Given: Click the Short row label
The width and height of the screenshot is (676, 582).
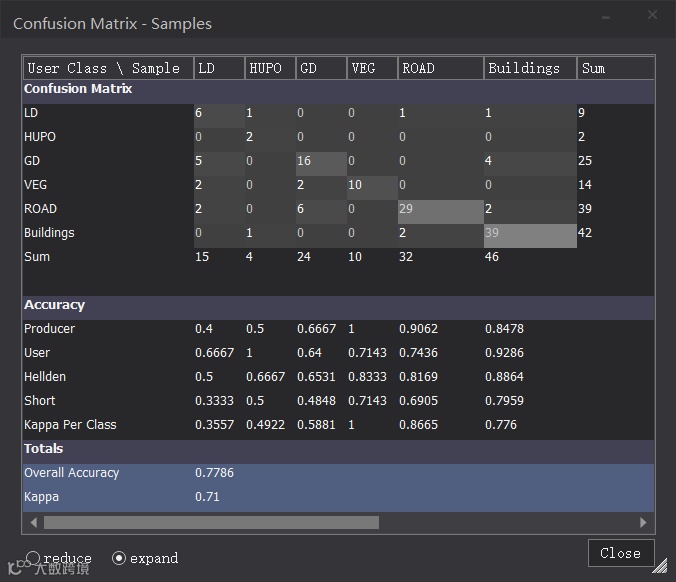Looking at the screenshot, I should point(40,401).
